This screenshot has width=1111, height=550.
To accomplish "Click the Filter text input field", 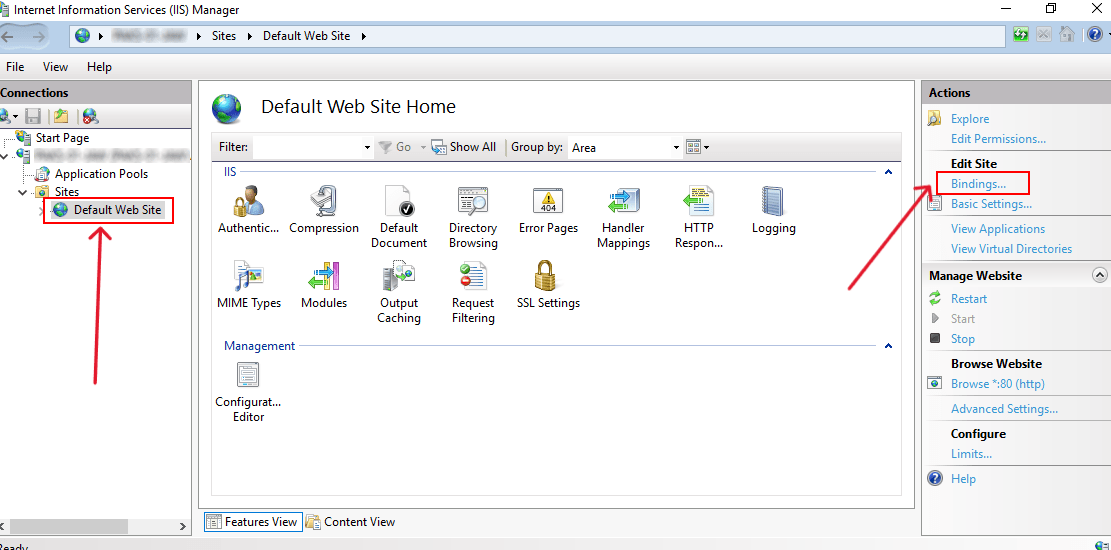I will click(307, 147).
